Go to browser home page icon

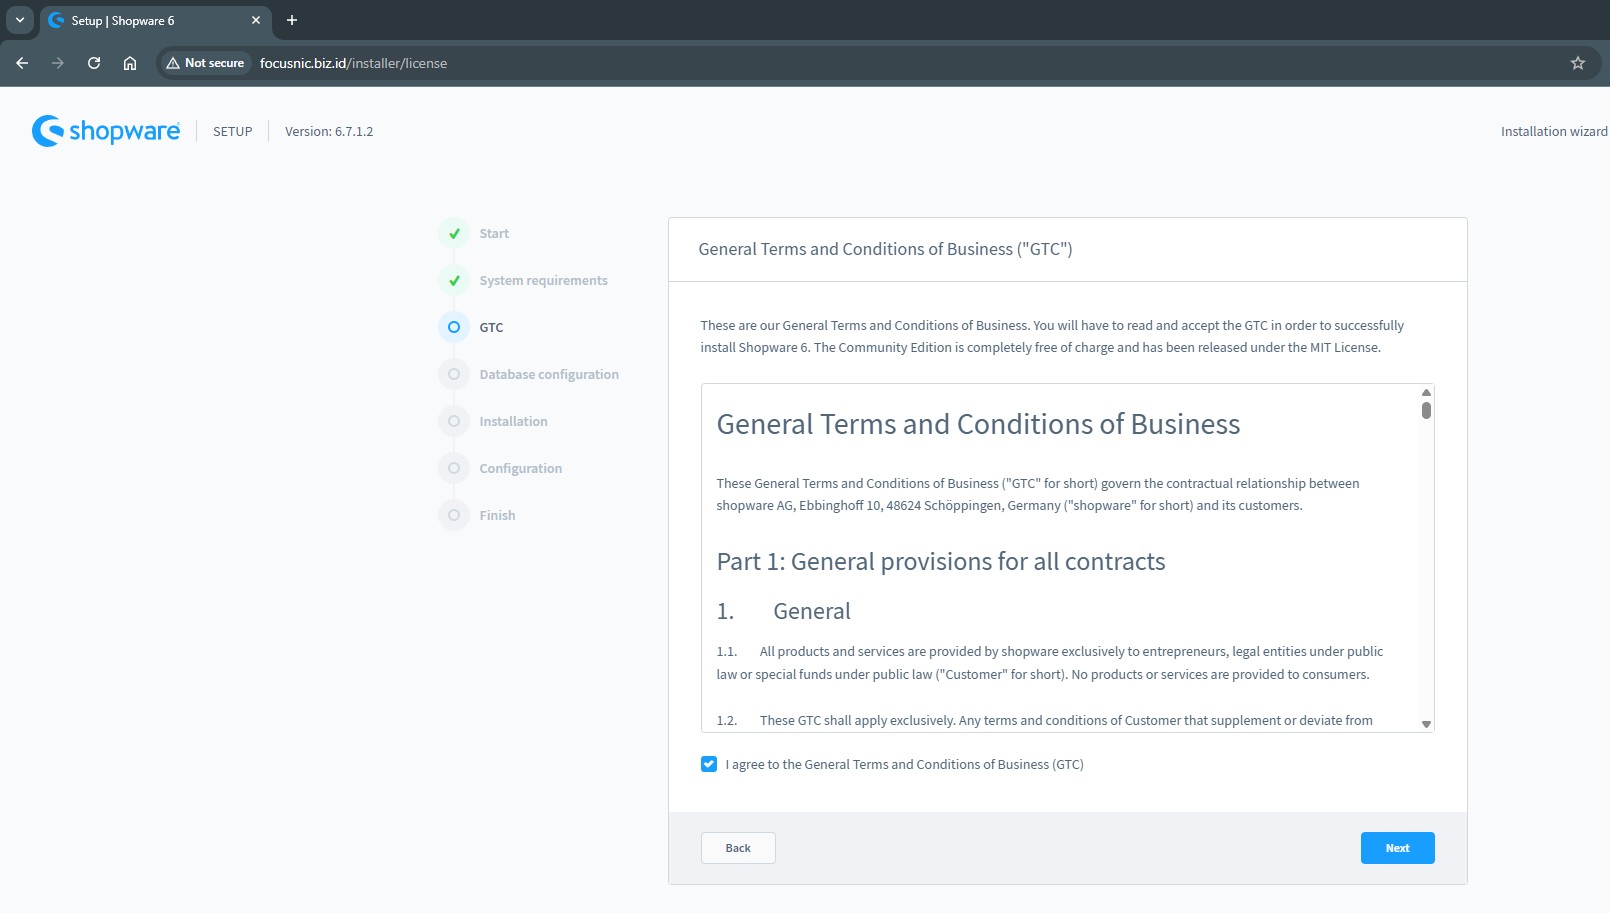130,63
